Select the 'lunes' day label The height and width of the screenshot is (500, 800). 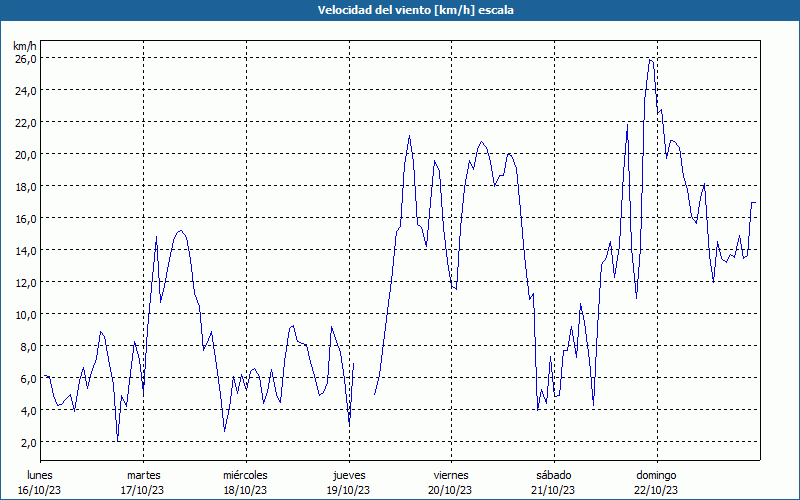click(40, 475)
